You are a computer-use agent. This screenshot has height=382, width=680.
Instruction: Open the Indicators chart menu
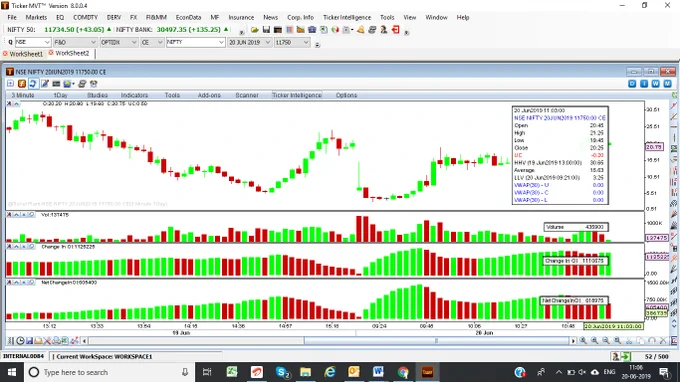coord(134,95)
